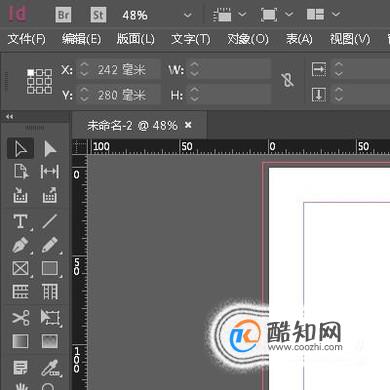Select the Pen tool
390x390 pixels.
pos(21,246)
